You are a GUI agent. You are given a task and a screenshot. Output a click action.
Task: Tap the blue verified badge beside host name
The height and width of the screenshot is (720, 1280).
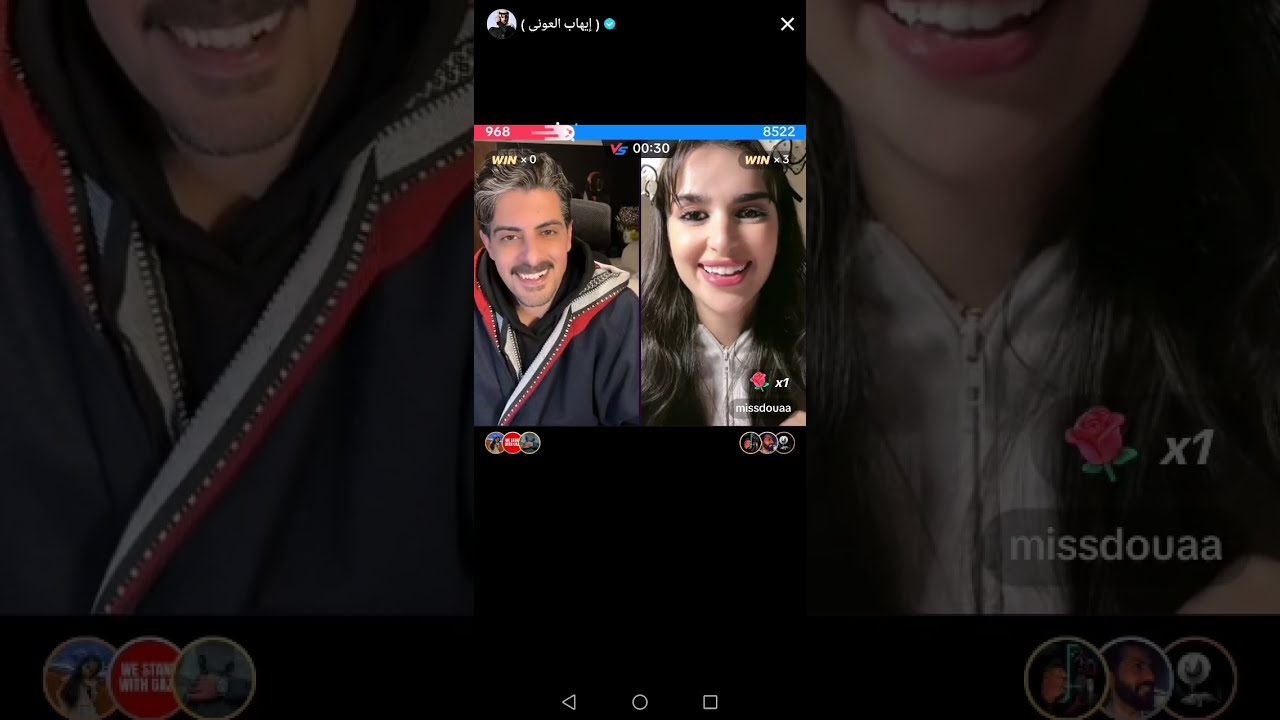click(610, 24)
